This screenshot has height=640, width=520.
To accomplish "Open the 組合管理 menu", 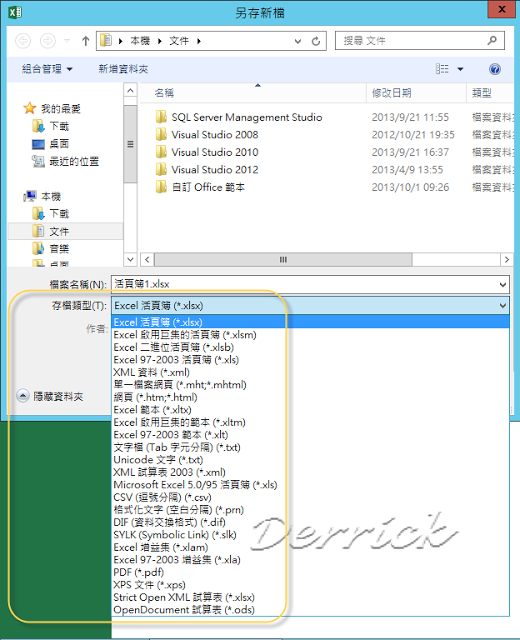I will point(47,69).
